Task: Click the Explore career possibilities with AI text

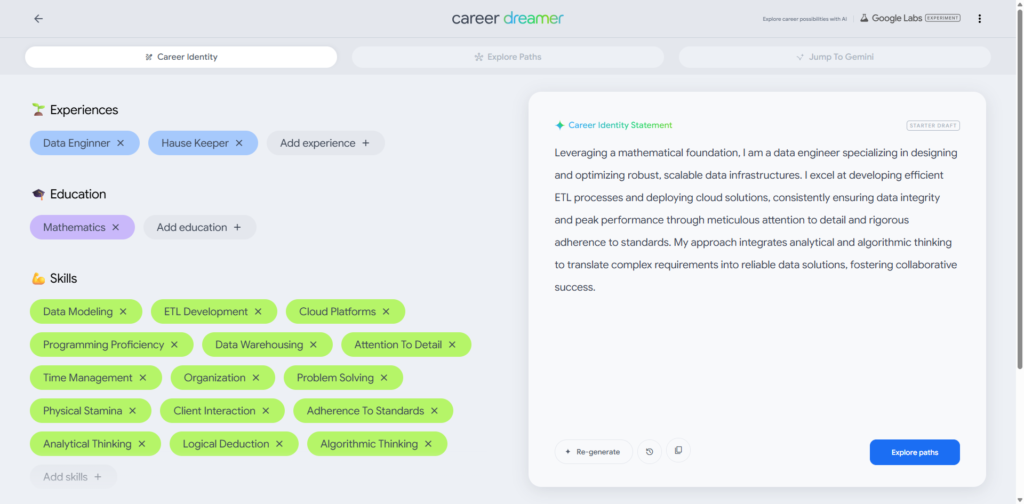Action: click(x=805, y=19)
